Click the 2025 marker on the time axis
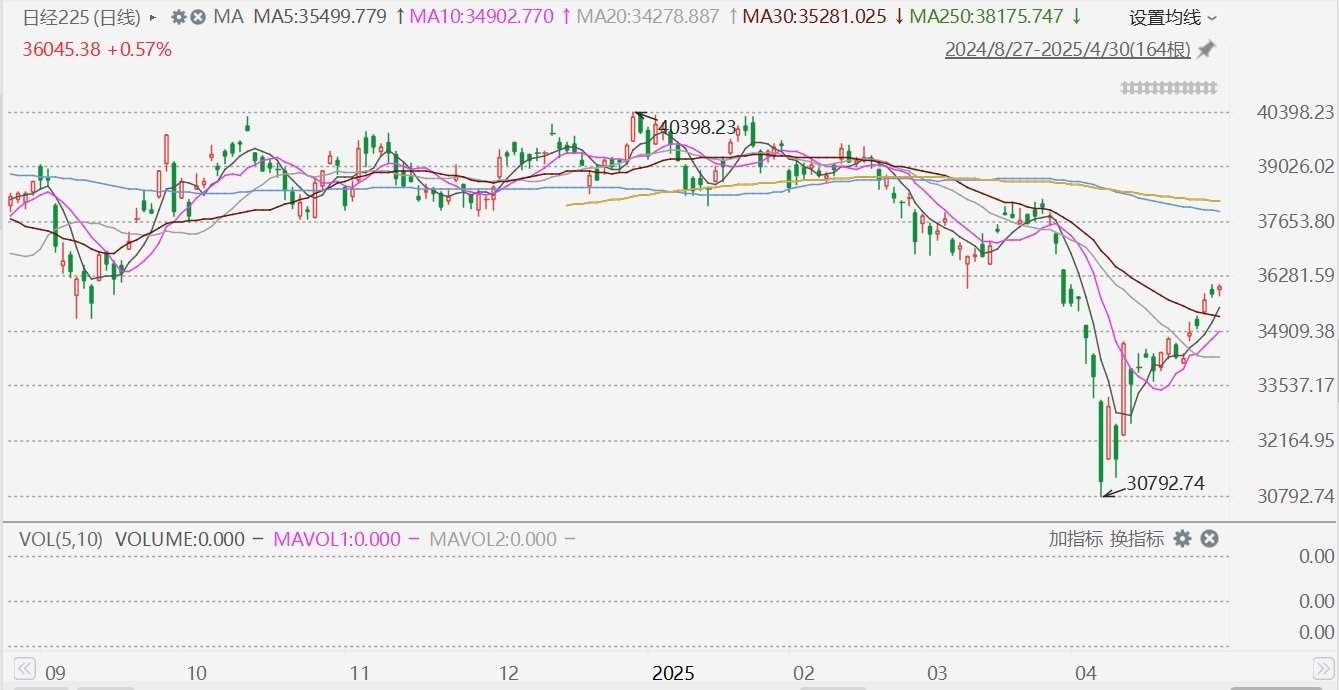The image size is (1339, 690). click(673, 672)
